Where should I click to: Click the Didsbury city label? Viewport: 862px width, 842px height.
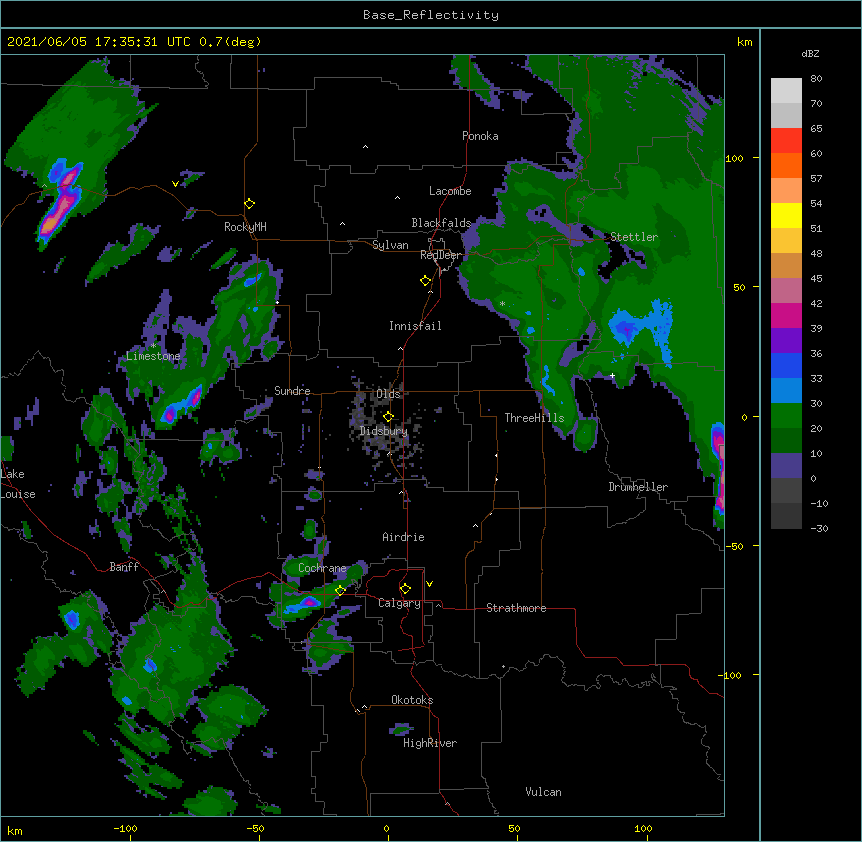point(384,431)
